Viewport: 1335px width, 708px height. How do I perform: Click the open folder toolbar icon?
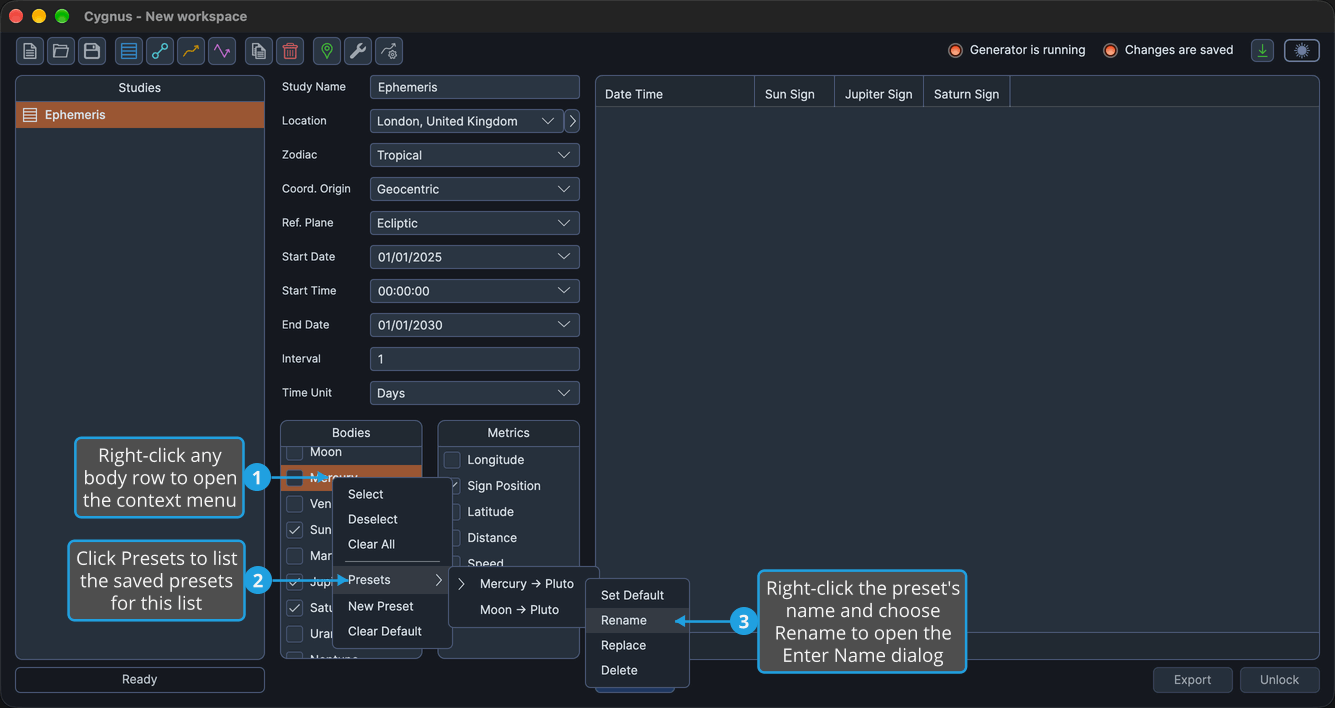pos(61,51)
